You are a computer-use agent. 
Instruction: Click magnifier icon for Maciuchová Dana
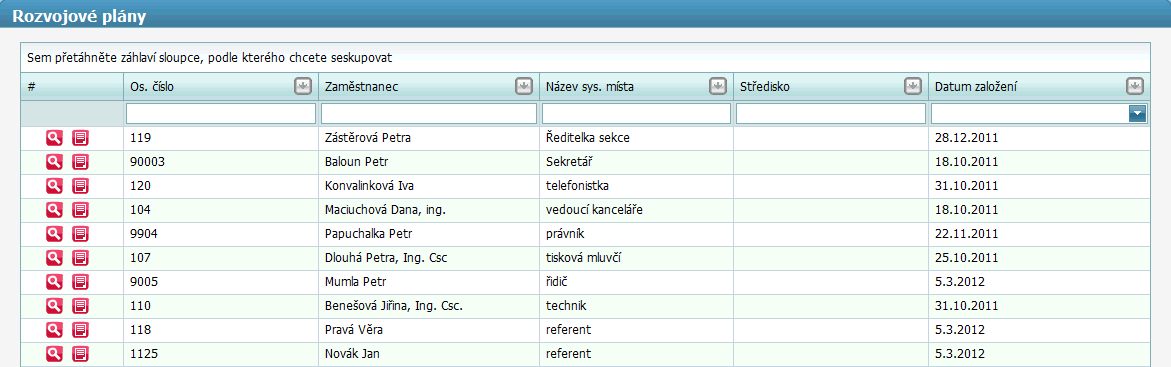tap(54, 210)
